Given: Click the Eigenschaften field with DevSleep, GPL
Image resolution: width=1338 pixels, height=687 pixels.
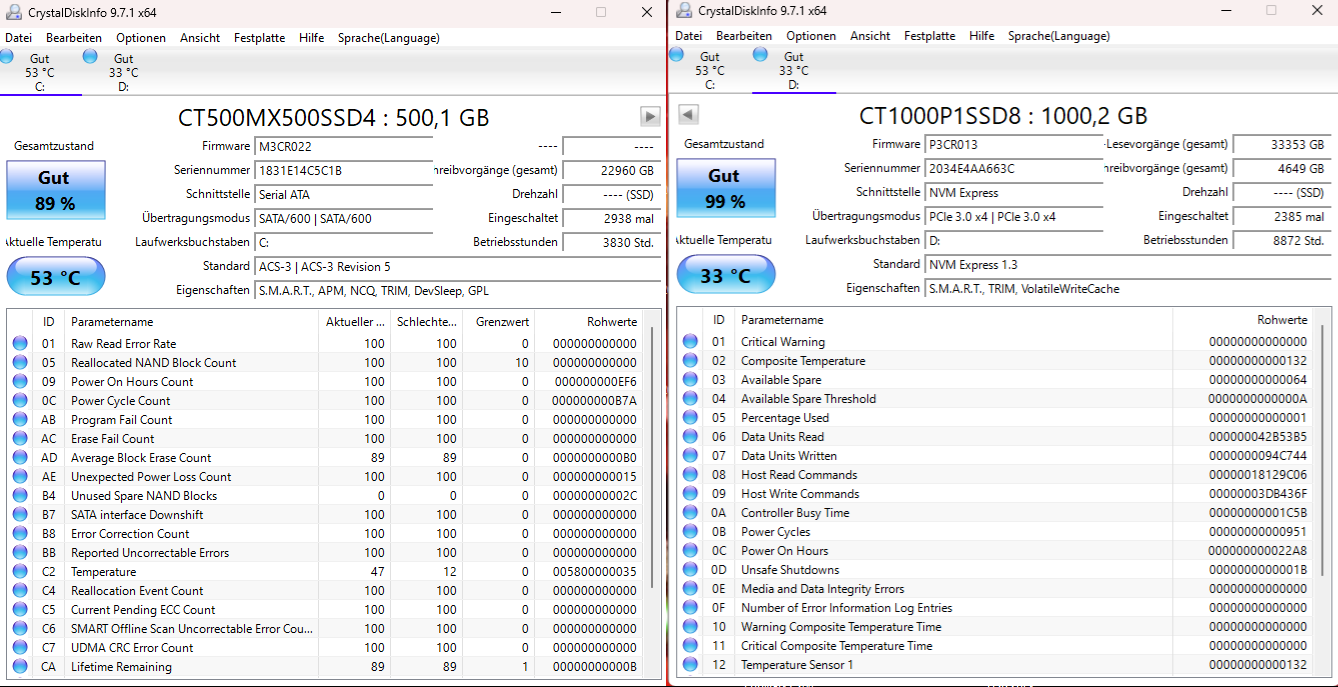Looking at the screenshot, I should tap(456, 290).
